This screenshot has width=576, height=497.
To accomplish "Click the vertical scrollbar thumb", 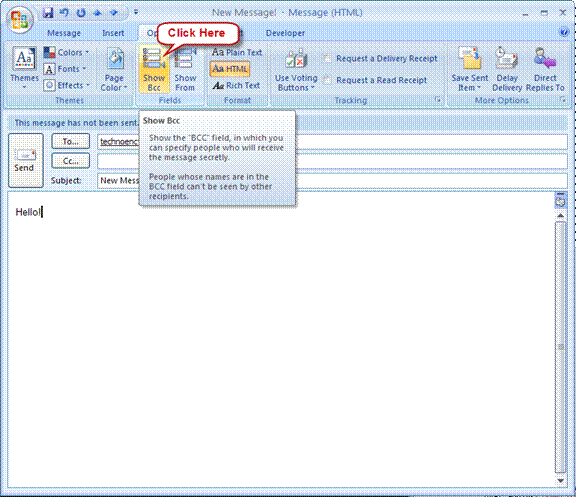I will pos(560,347).
